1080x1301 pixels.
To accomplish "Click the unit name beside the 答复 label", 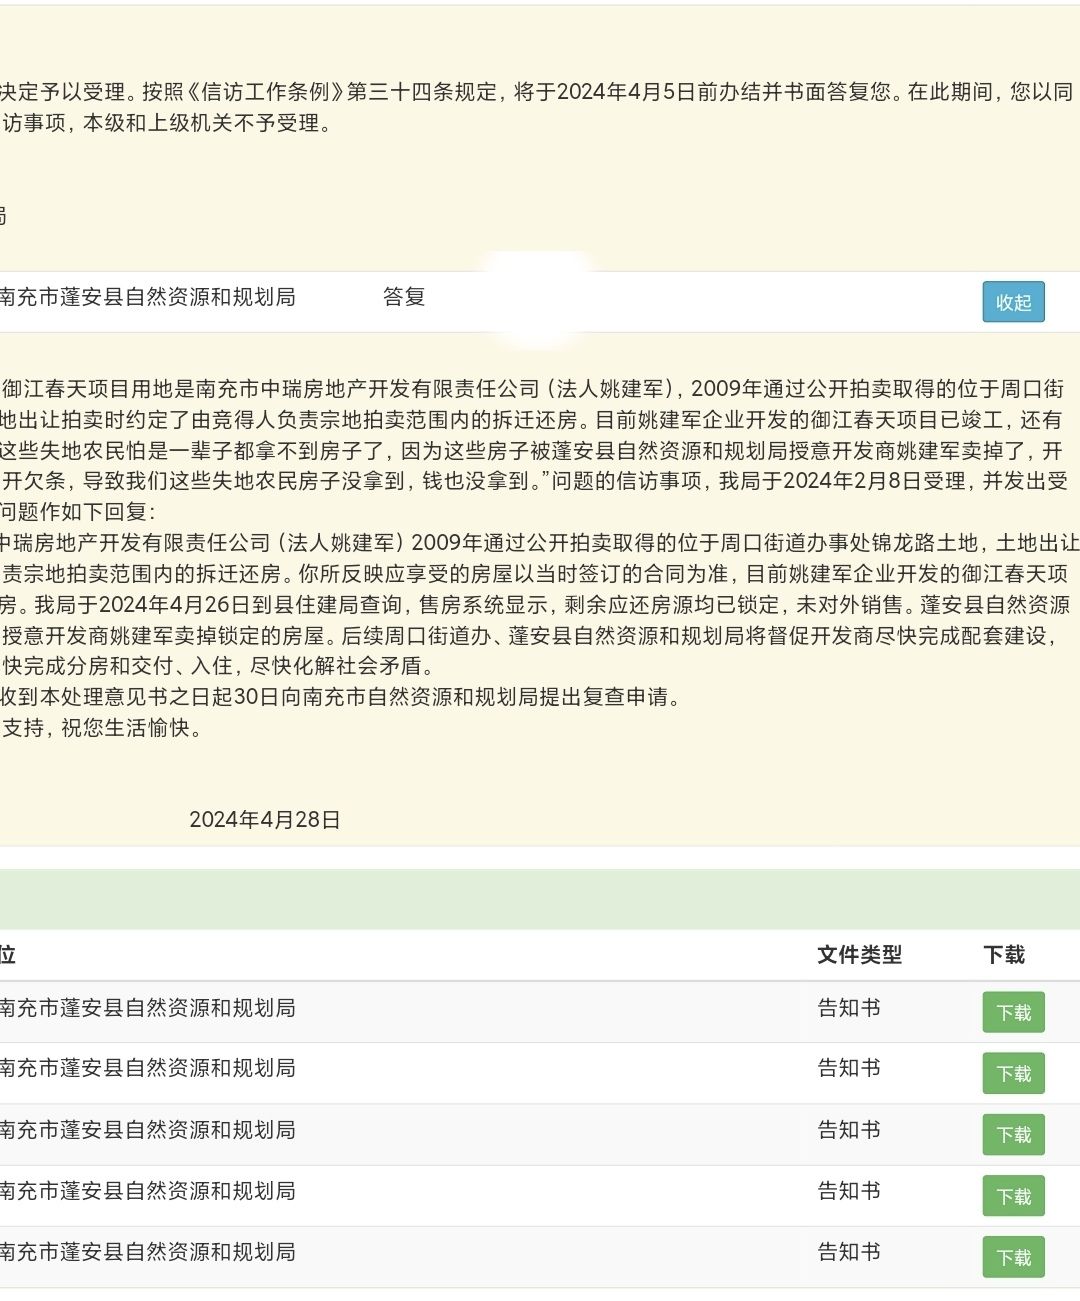I will (148, 297).
